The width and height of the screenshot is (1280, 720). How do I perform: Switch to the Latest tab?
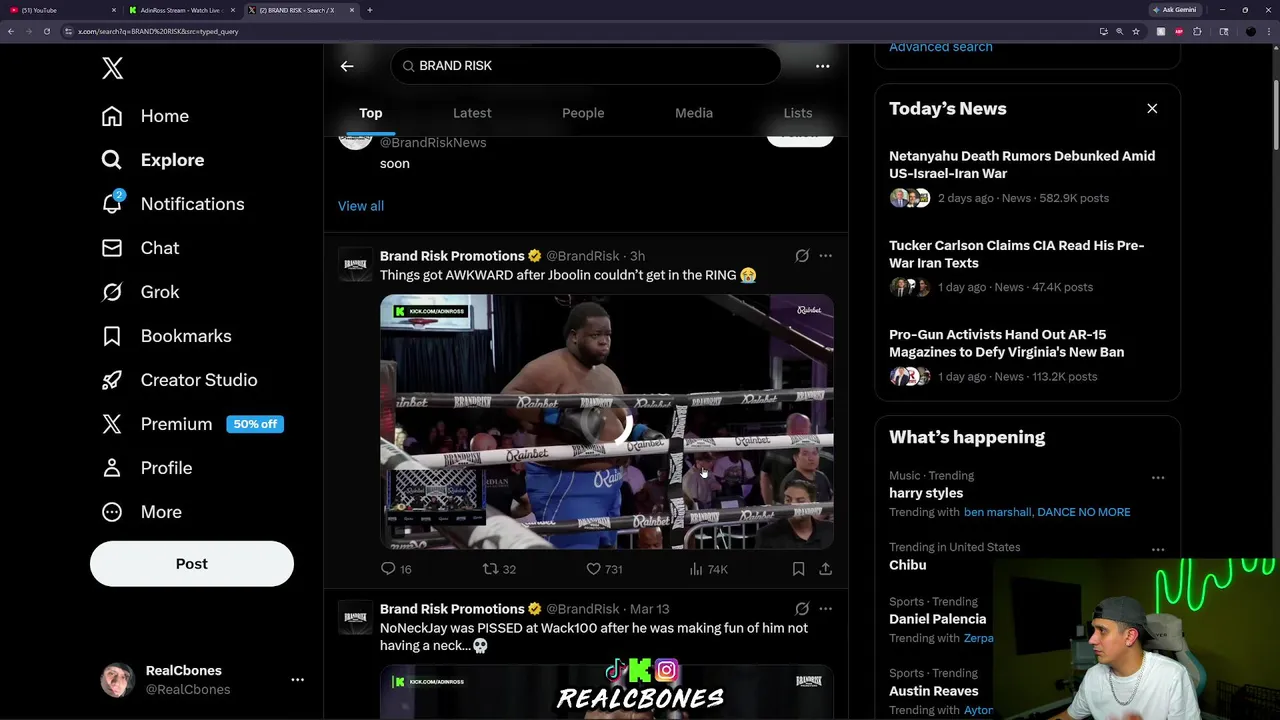click(x=472, y=113)
